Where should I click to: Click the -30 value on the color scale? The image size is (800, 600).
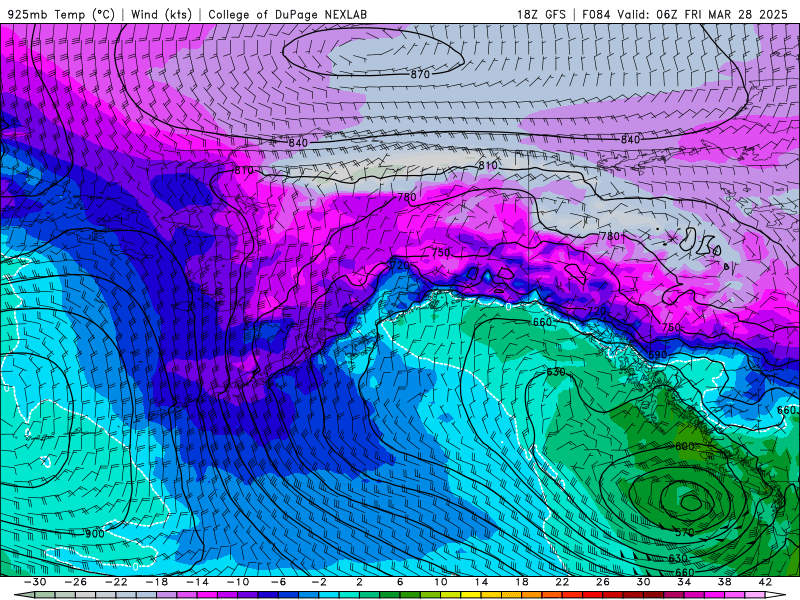point(35,582)
